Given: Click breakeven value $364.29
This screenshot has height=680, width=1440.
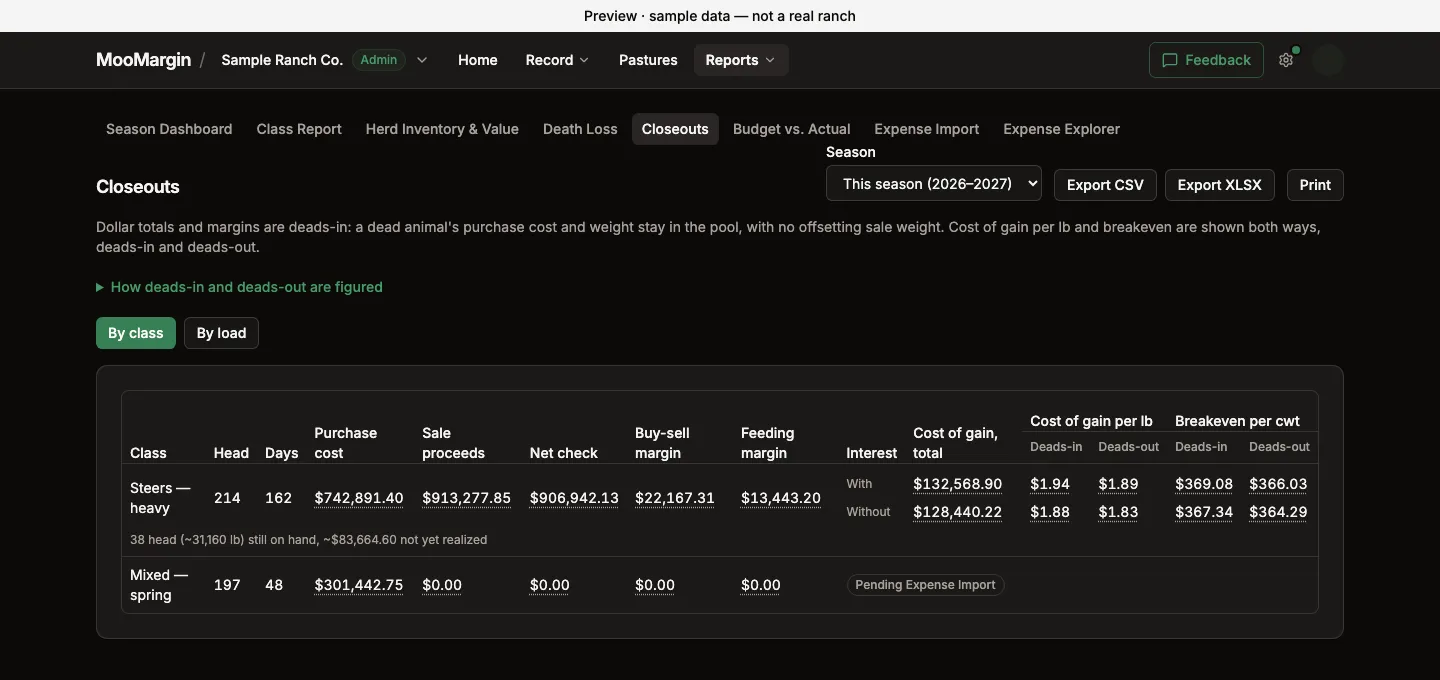Looking at the screenshot, I should point(1279,512).
